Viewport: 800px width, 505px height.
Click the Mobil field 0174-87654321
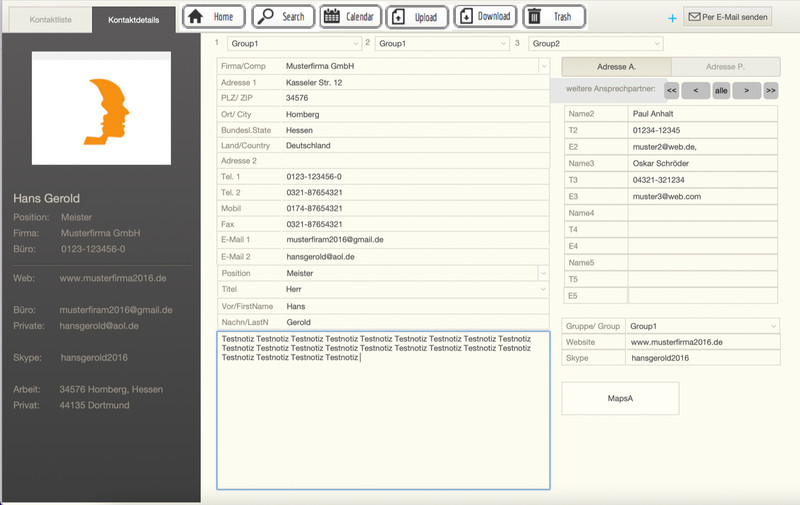pos(415,208)
